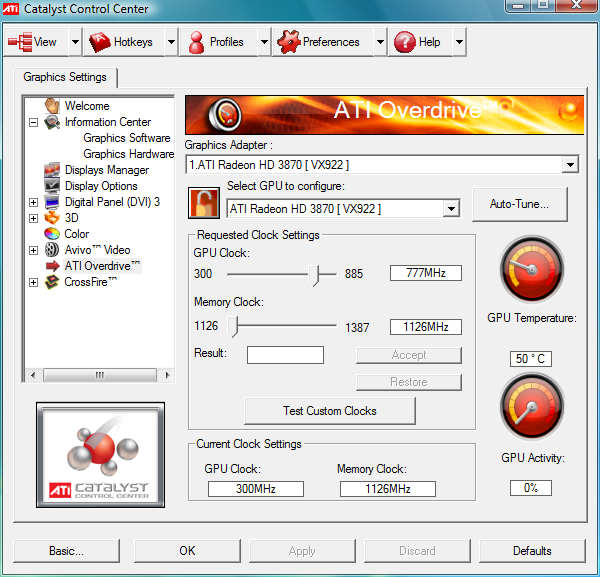This screenshot has height=577, width=600.
Task: Click the Result text field
Action: pyautogui.click(x=285, y=355)
